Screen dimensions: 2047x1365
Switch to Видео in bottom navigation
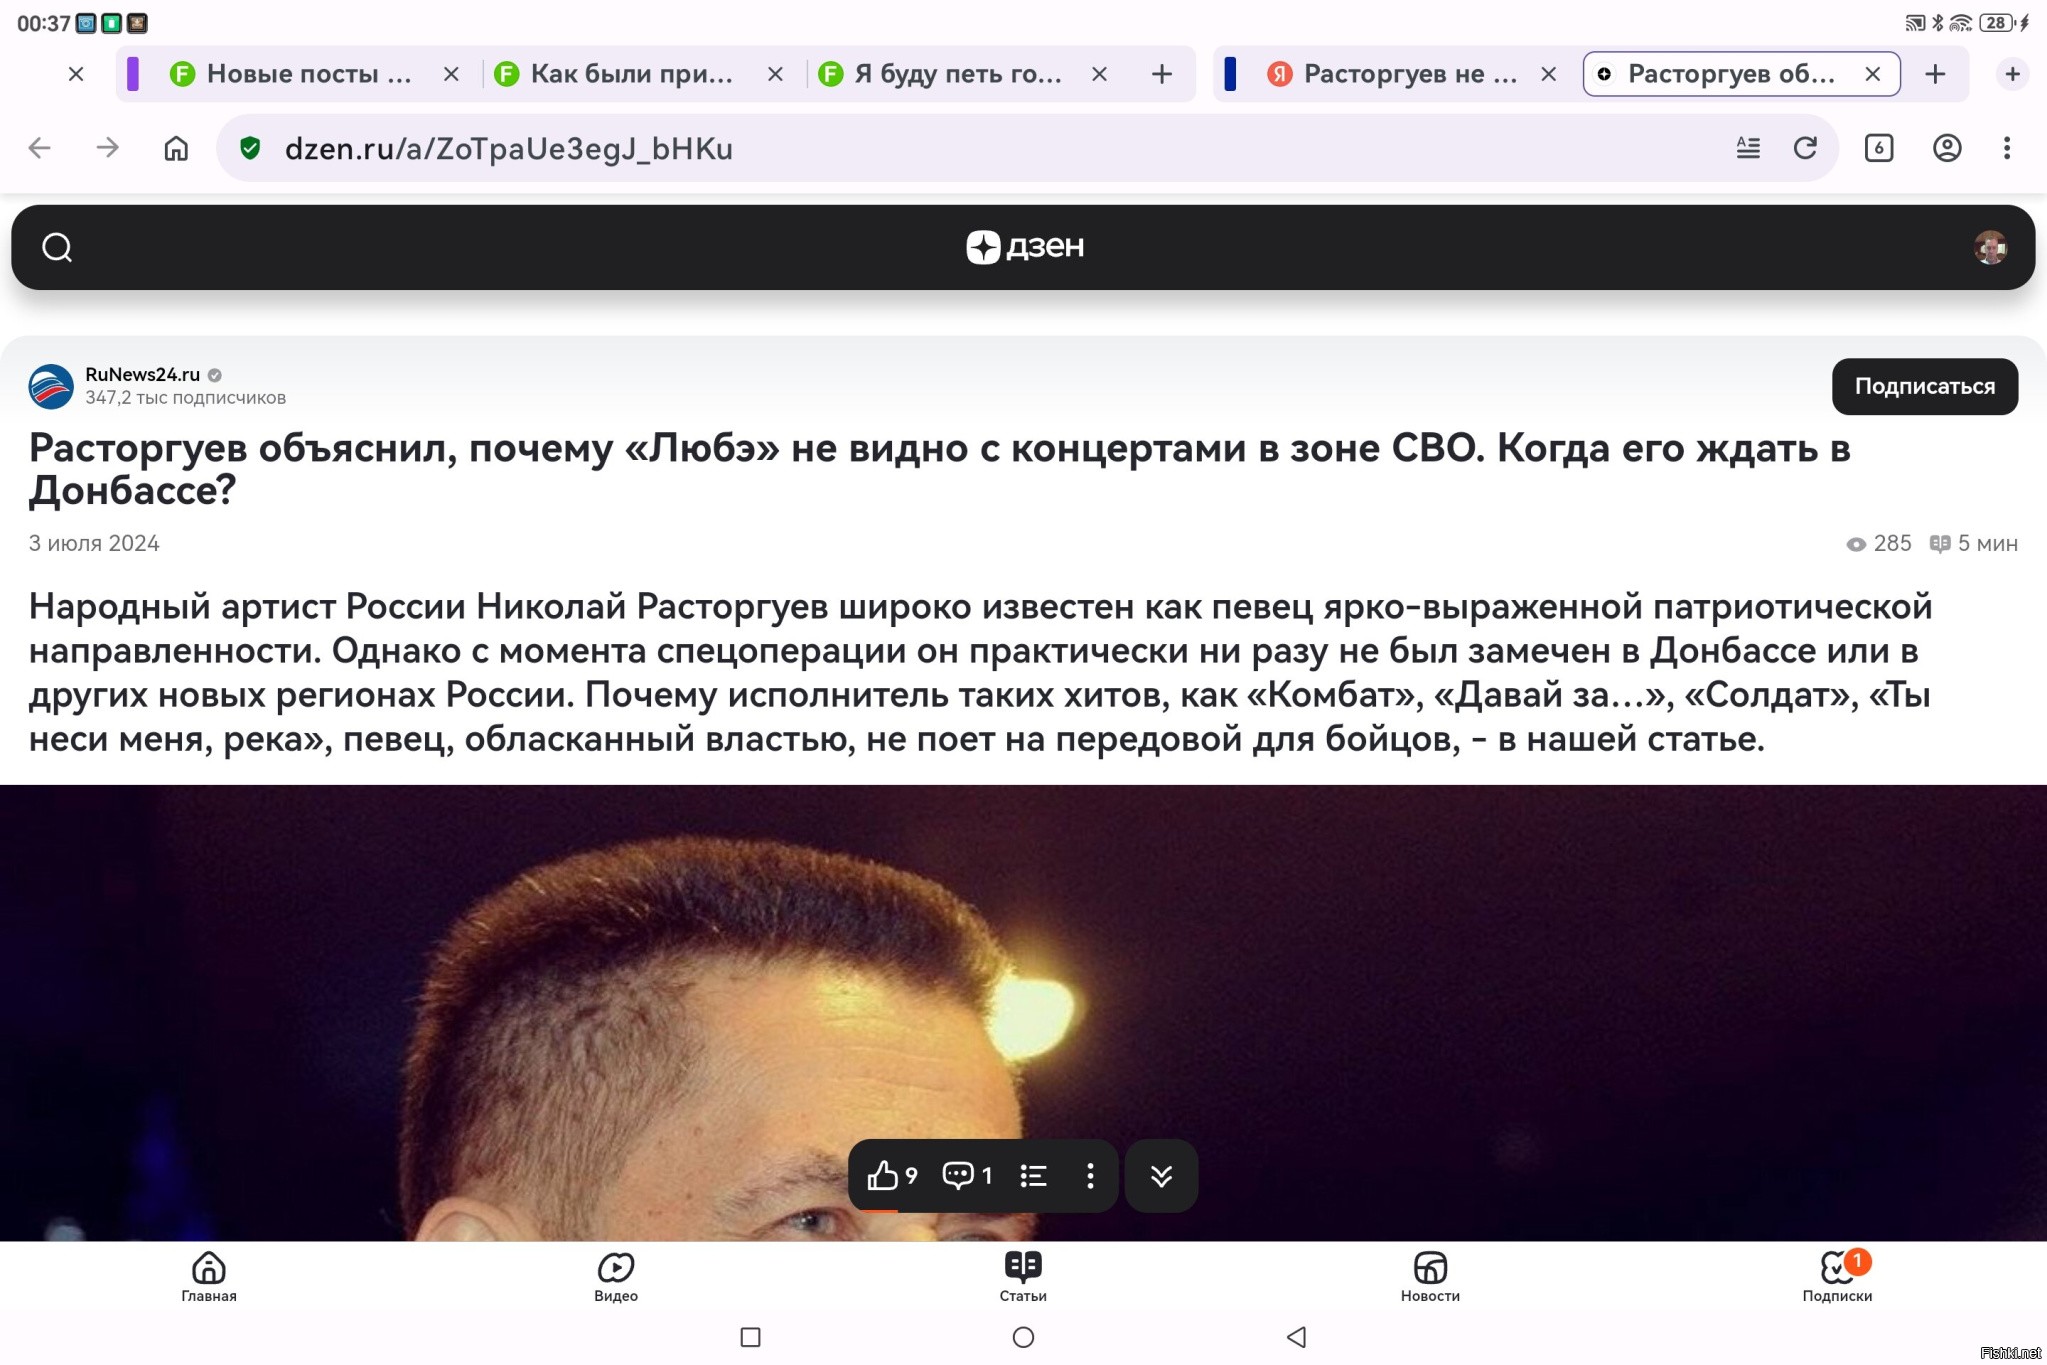[x=616, y=1277]
